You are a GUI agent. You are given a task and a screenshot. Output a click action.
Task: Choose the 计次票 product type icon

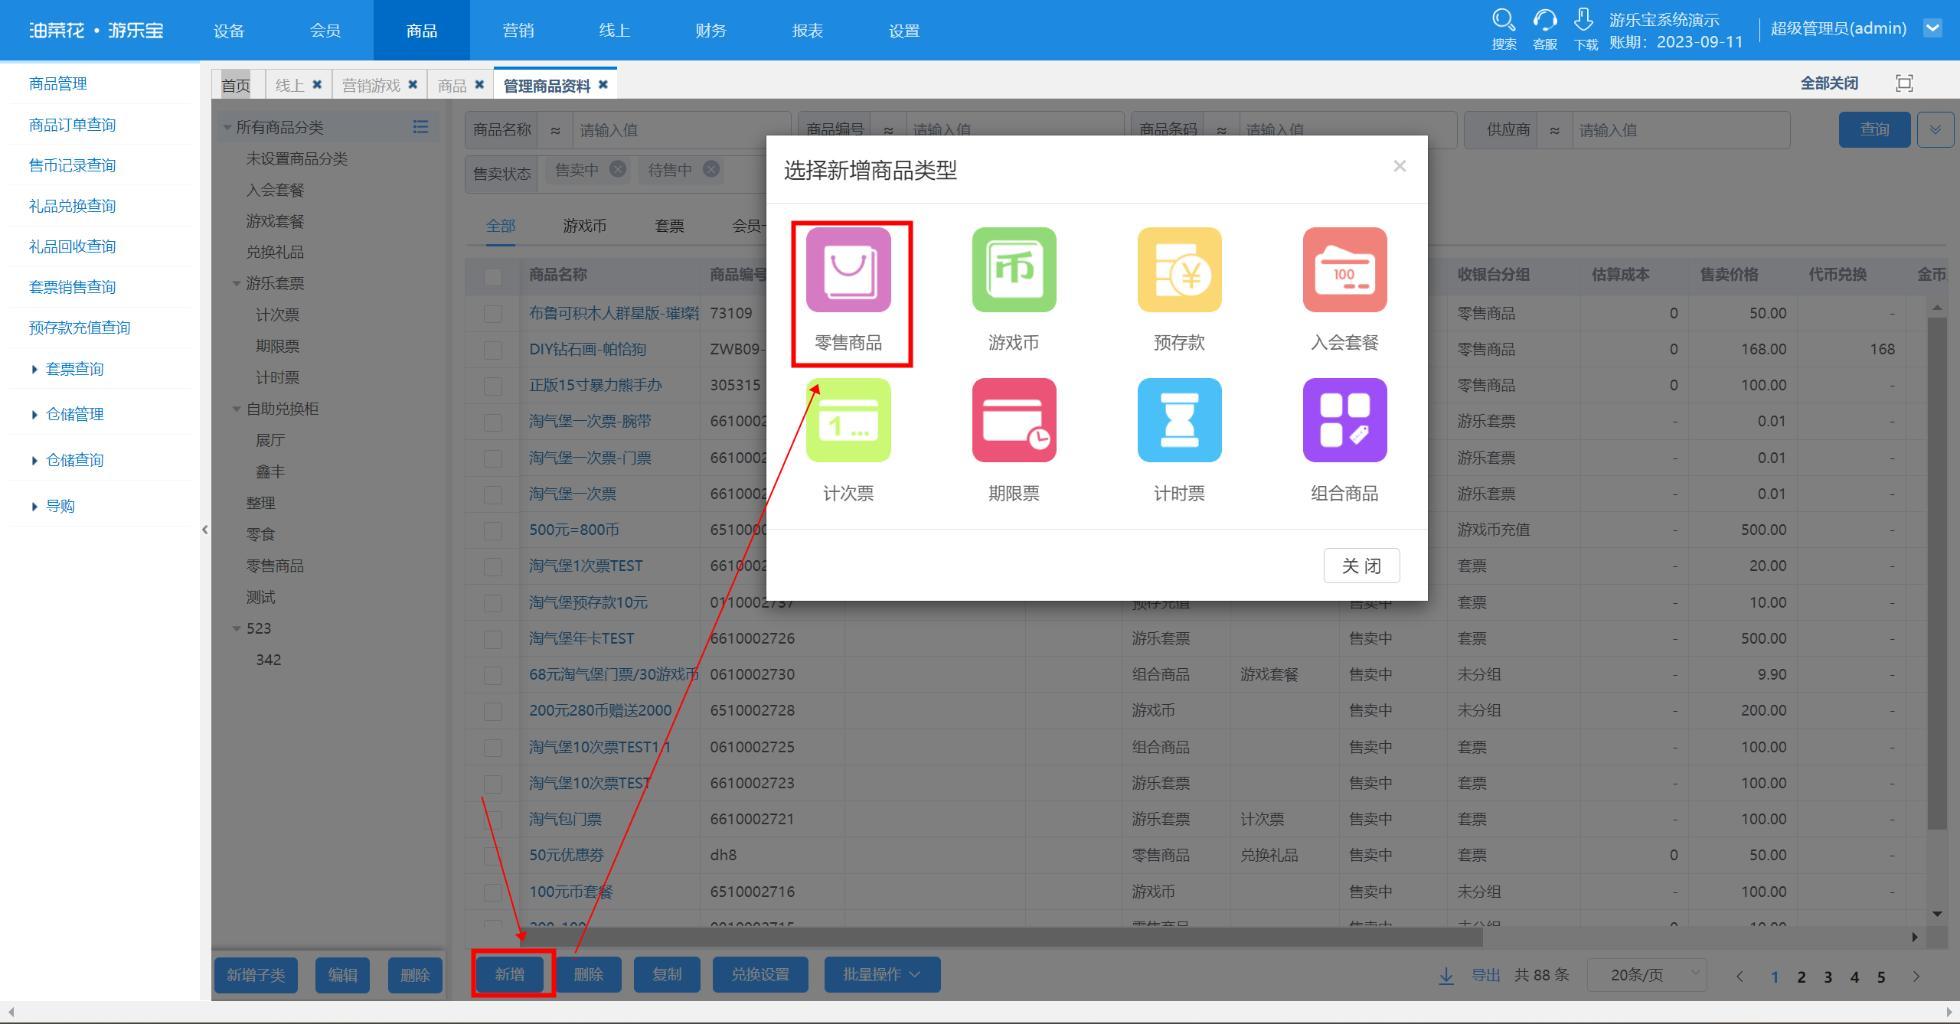848,420
